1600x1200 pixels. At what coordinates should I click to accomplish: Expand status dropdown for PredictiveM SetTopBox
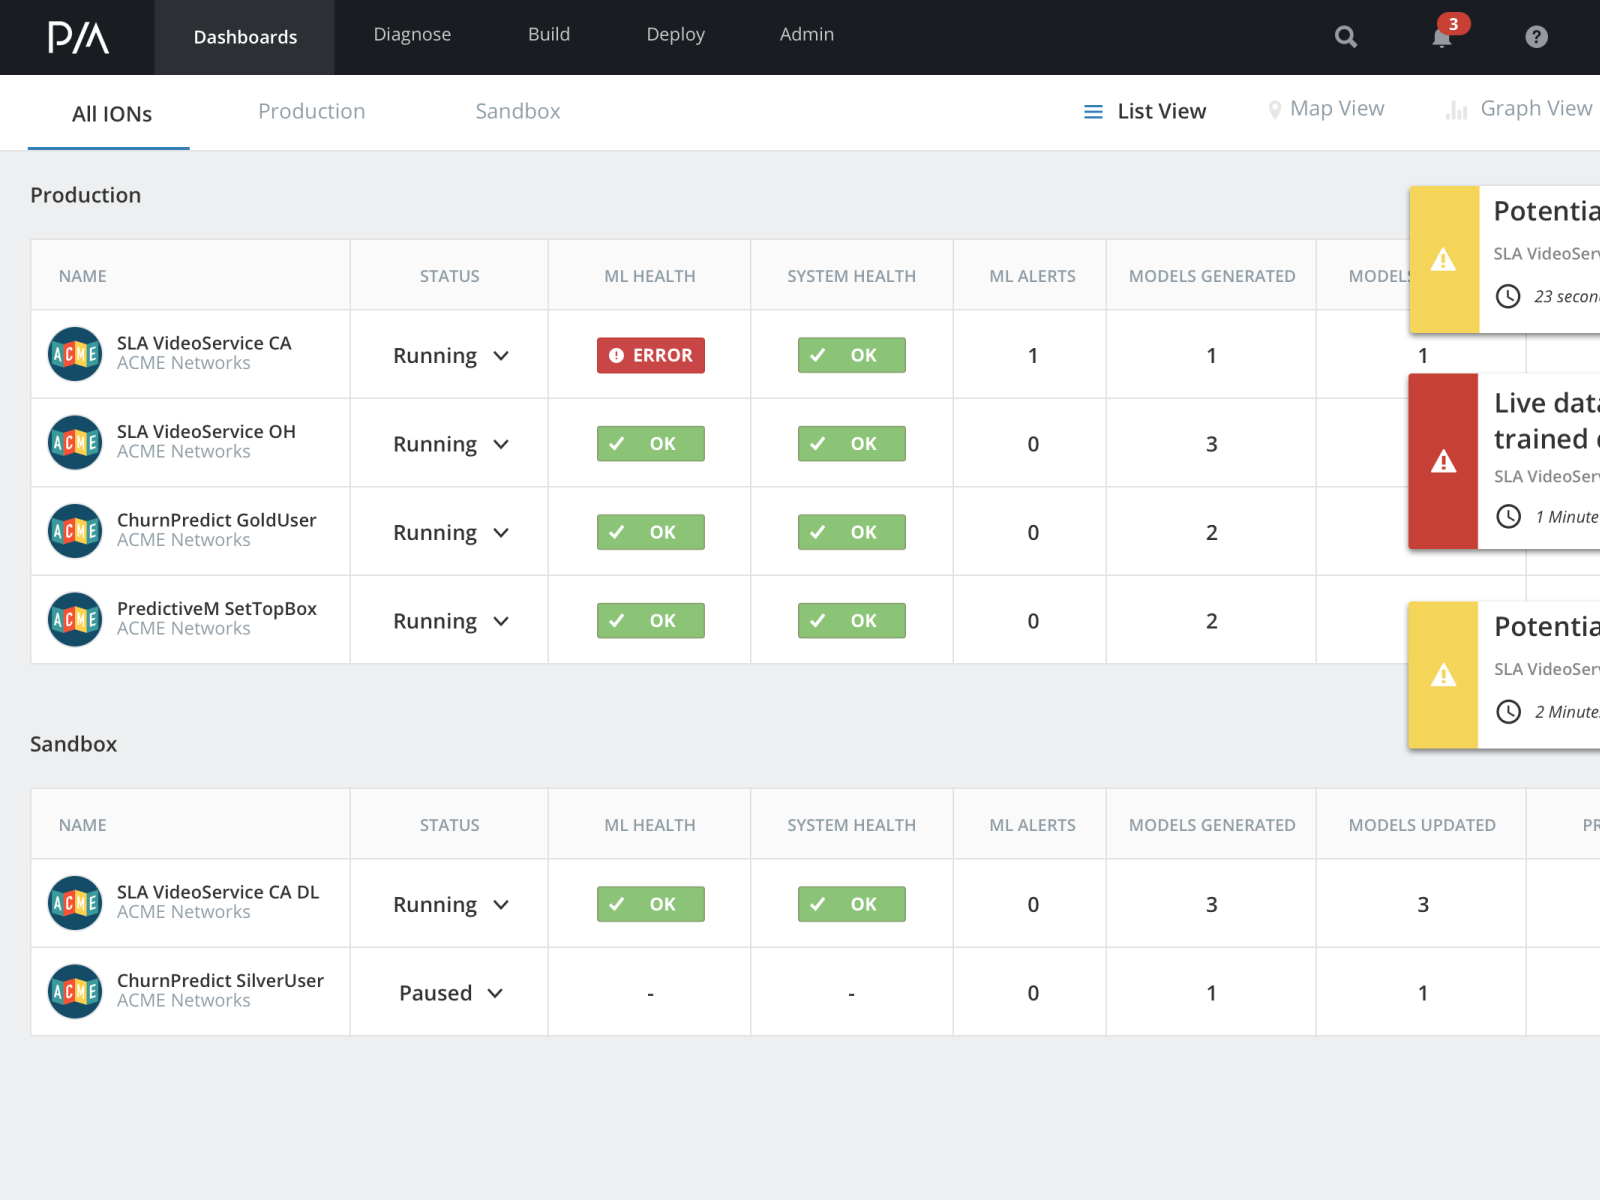click(501, 621)
